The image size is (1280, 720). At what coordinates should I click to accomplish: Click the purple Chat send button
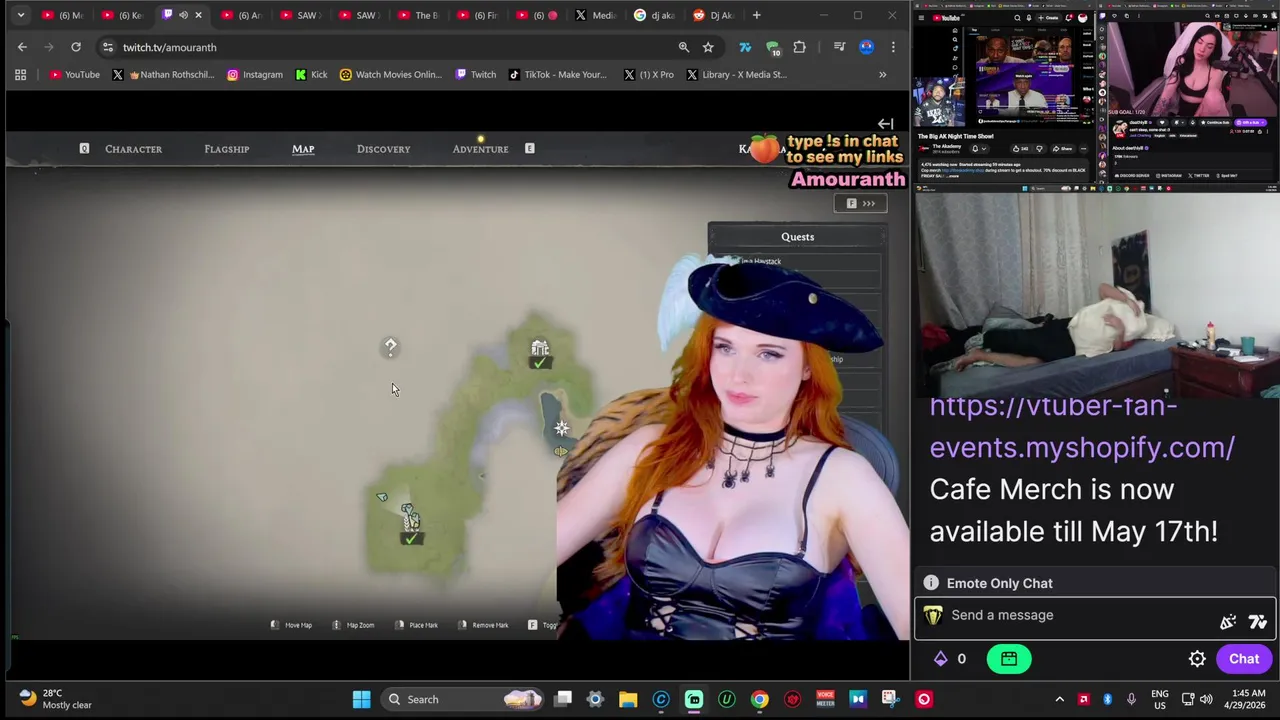(1244, 659)
